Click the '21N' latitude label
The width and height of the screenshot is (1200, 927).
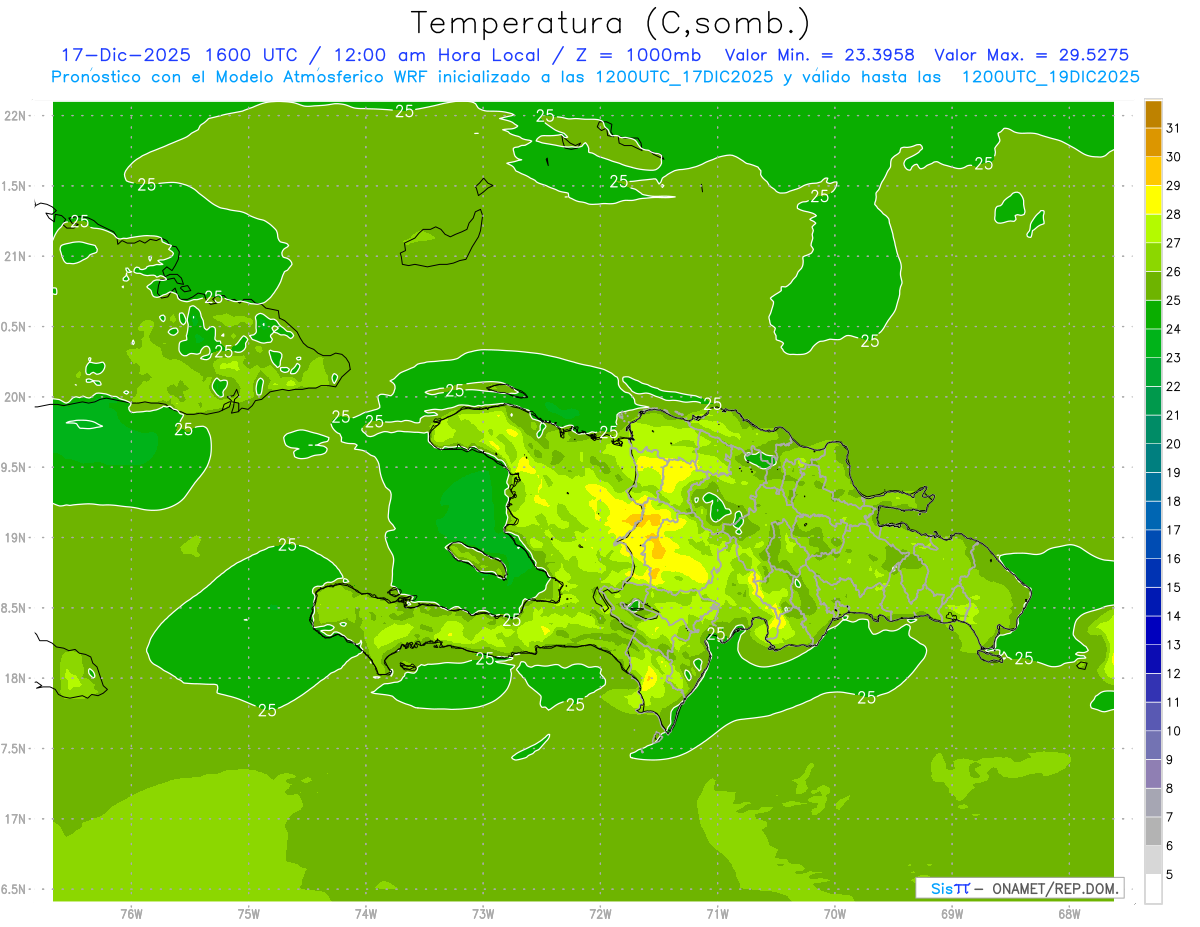15,256
